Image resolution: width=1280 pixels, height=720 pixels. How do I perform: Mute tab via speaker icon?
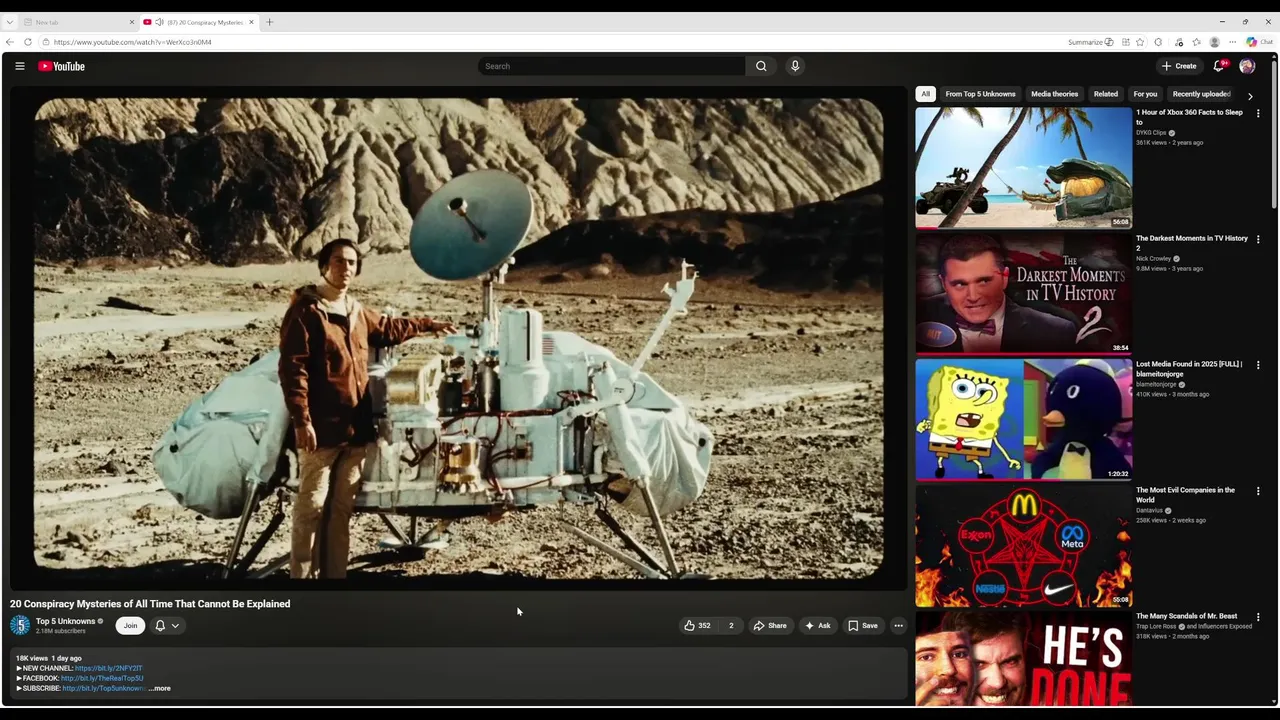coord(159,22)
